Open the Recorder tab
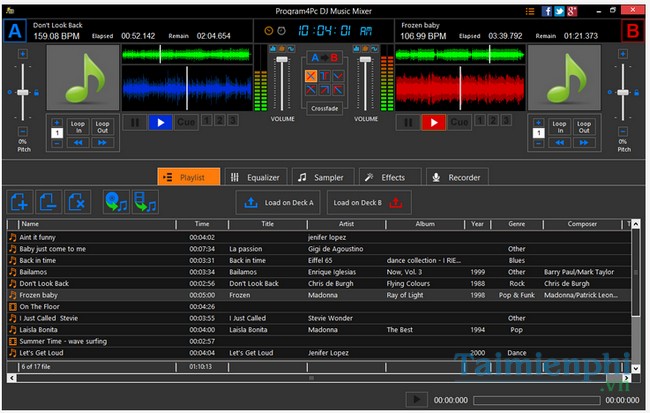650x413 pixels. pyautogui.click(x=457, y=177)
